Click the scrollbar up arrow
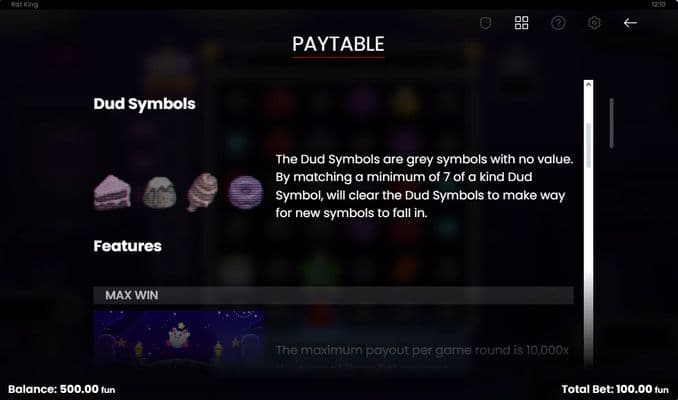 click(x=588, y=84)
